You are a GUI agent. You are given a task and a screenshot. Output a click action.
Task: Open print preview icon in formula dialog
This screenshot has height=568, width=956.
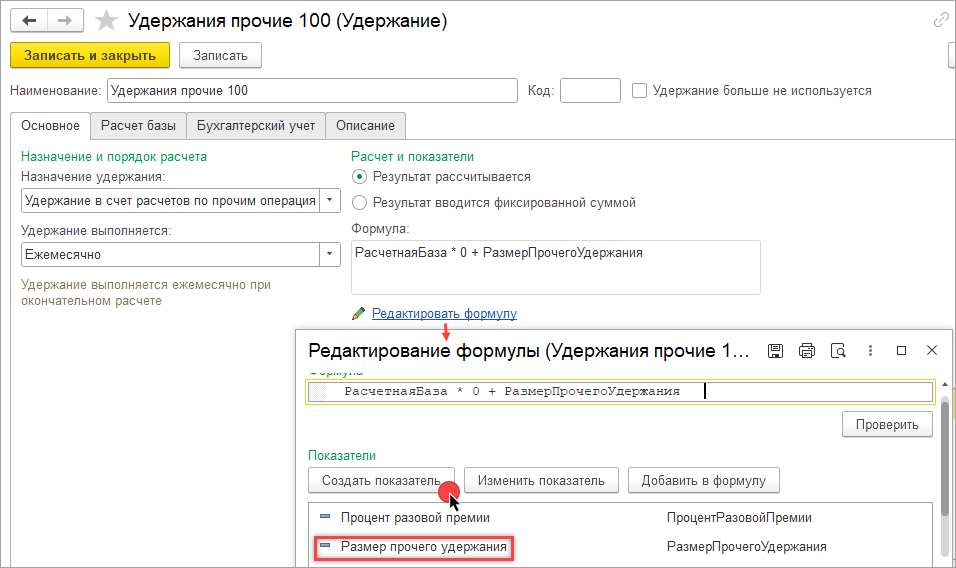point(839,351)
